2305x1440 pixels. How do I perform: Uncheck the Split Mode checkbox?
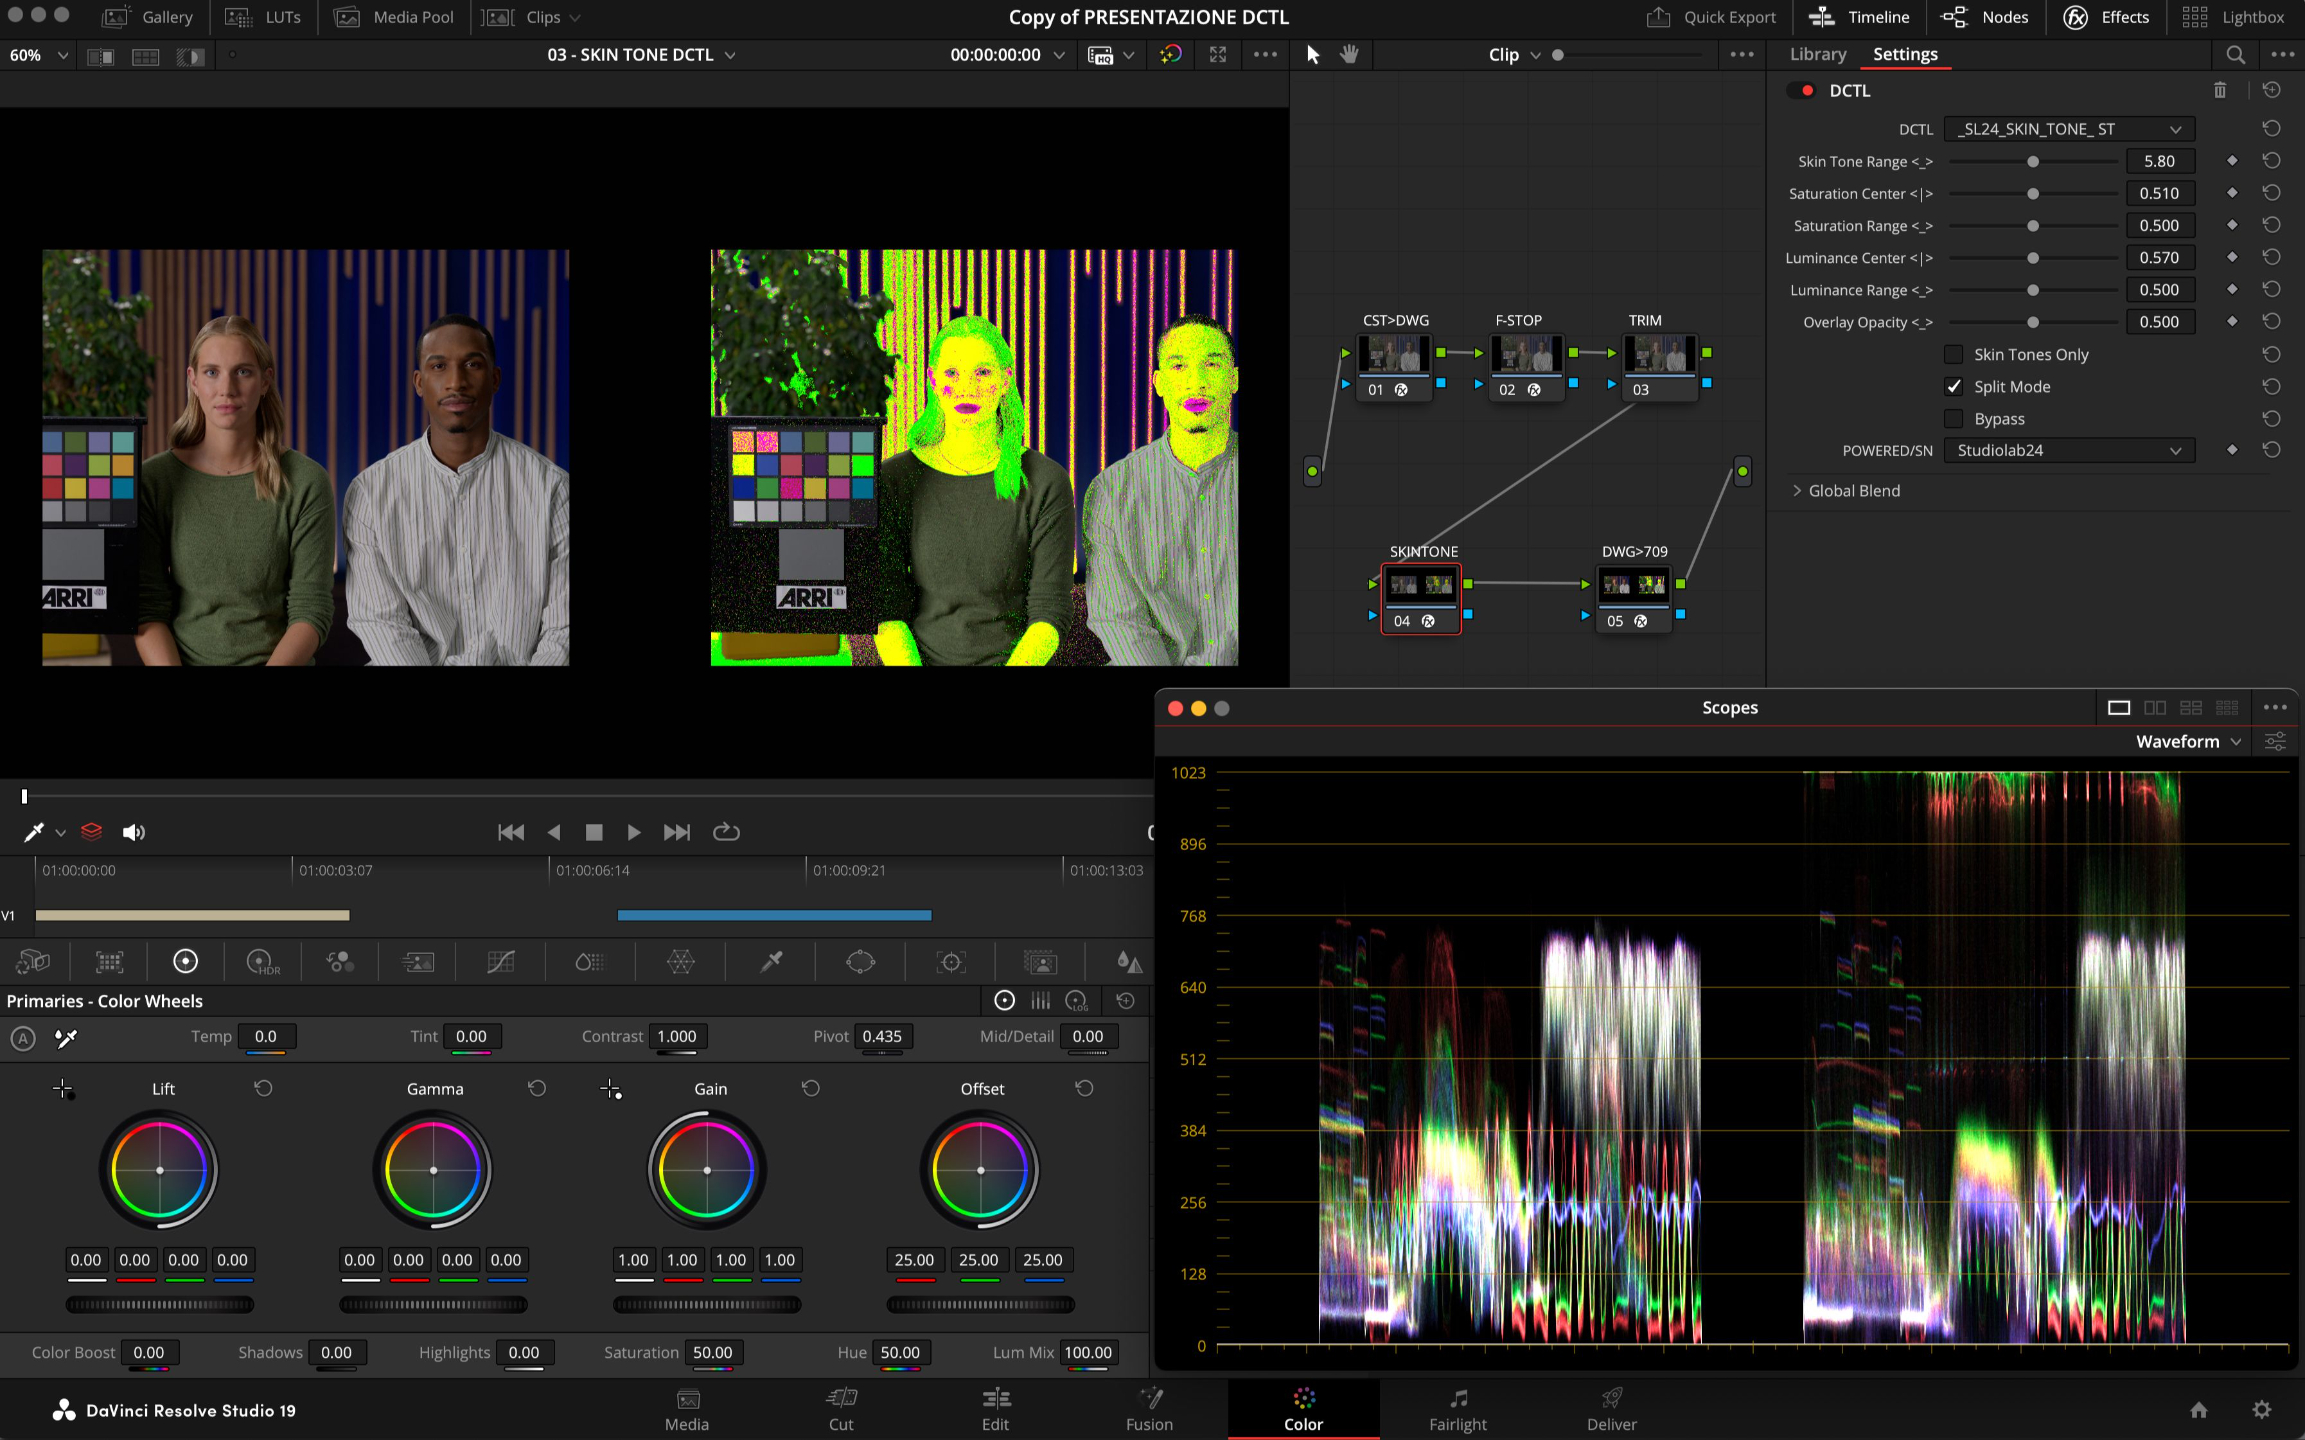pos(1953,386)
